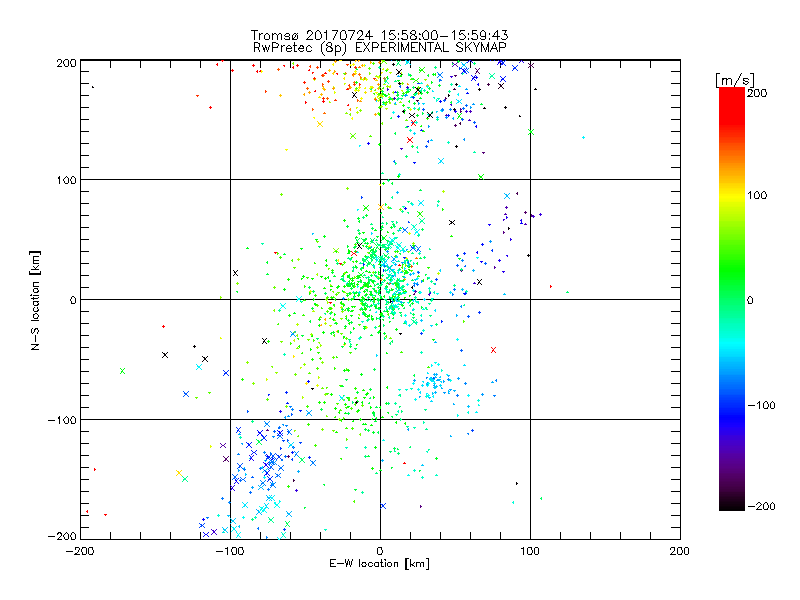Click the colorbar tick label "200"
The image size is (800, 600).
click(758, 93)
